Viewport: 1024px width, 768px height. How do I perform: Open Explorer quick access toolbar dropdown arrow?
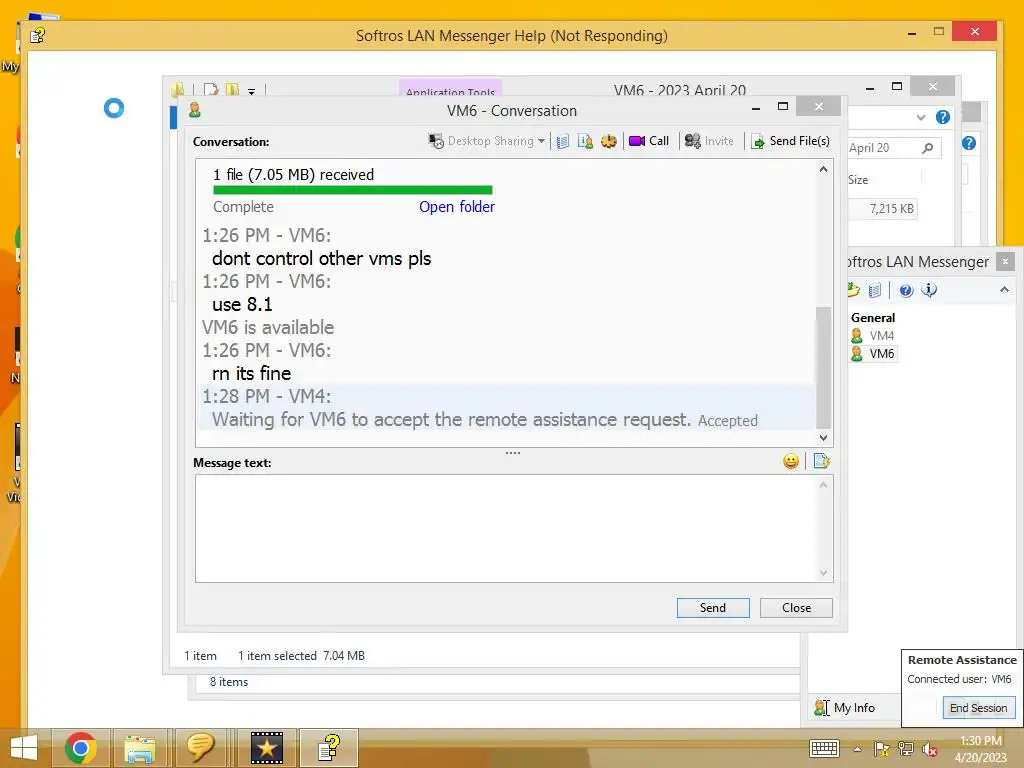(x=251, y=92)
